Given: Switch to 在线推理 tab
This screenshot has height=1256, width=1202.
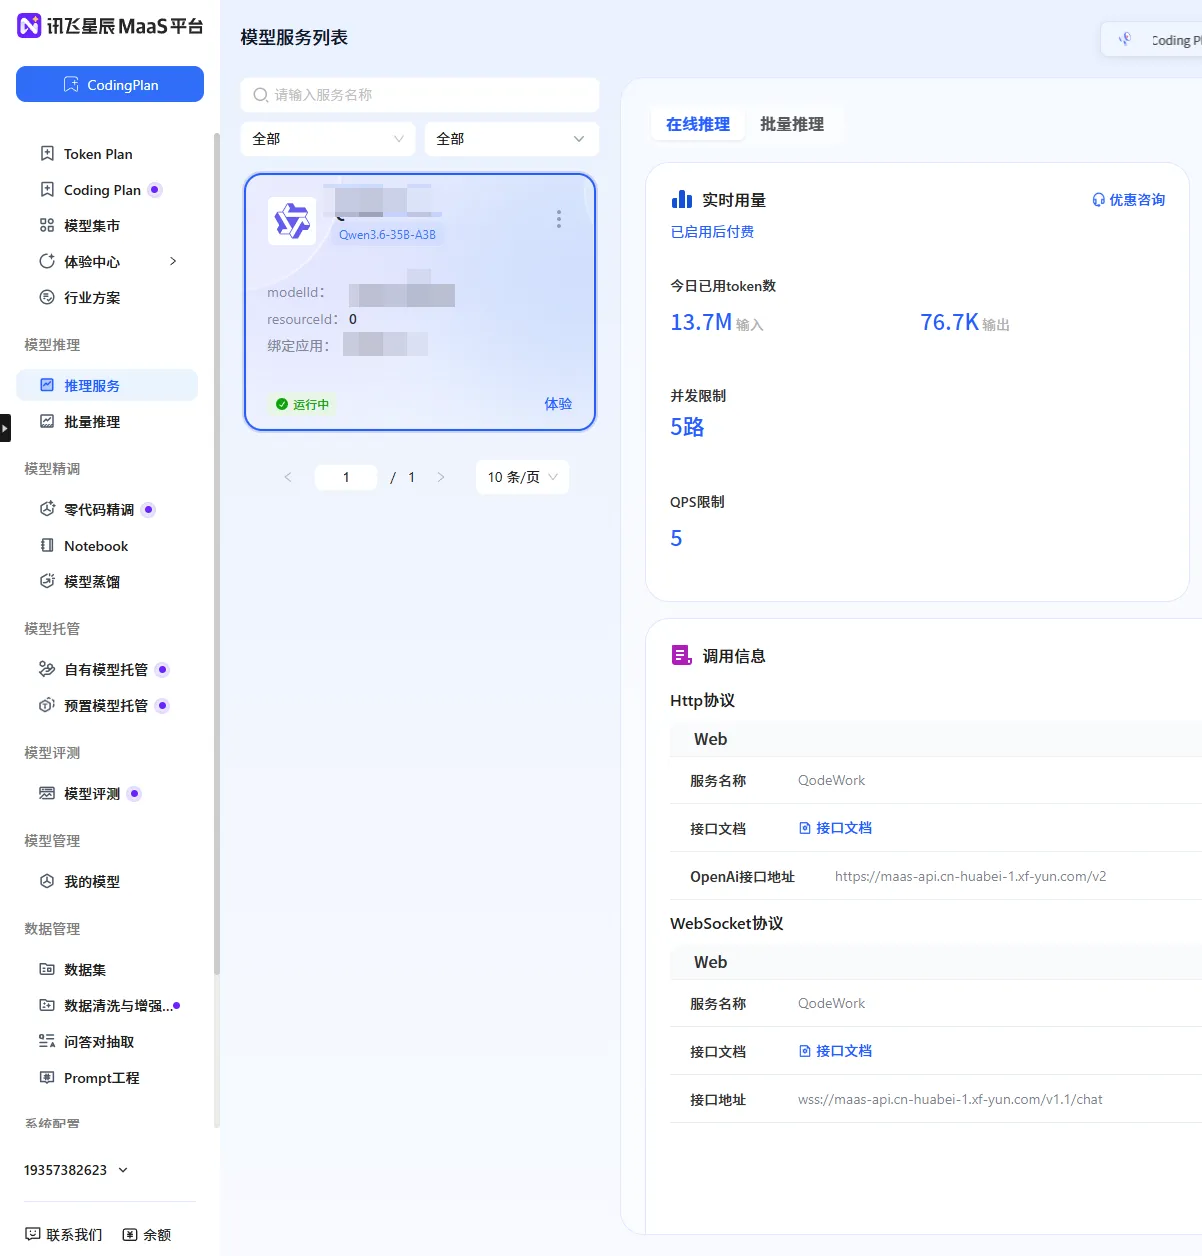Looking at the screenshot, I should [x=698, y=124].
